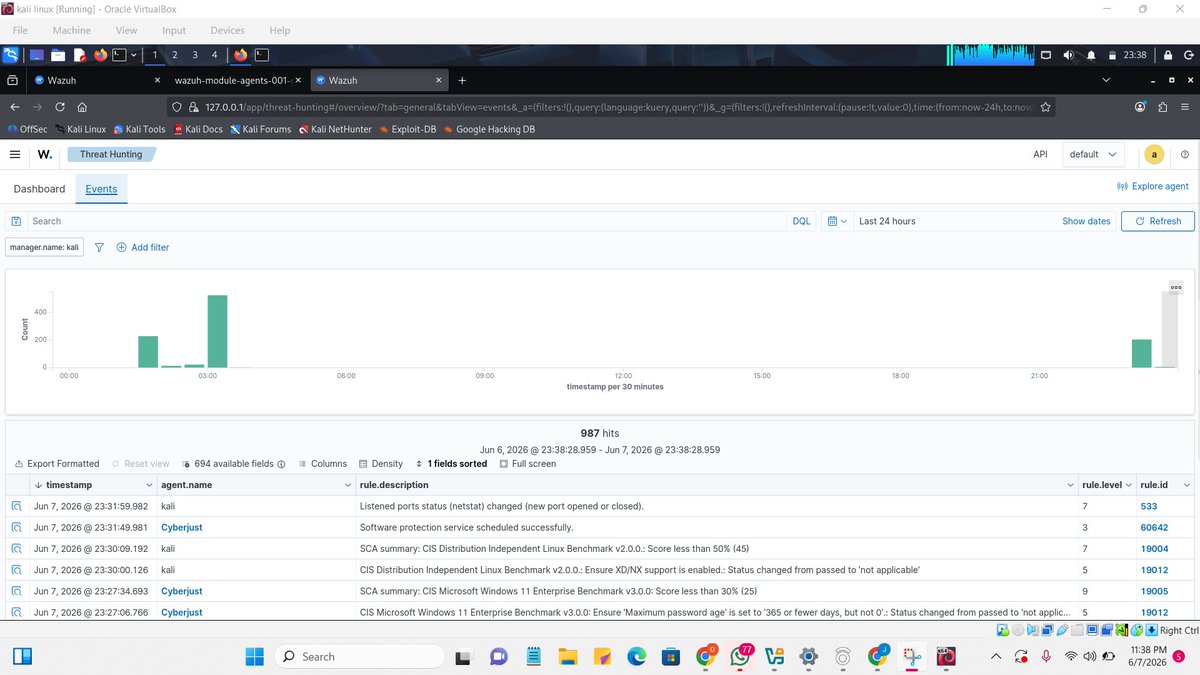Open the date quick menu calendar dropdown
The image size is (1200, 675).
coord(837,221)
